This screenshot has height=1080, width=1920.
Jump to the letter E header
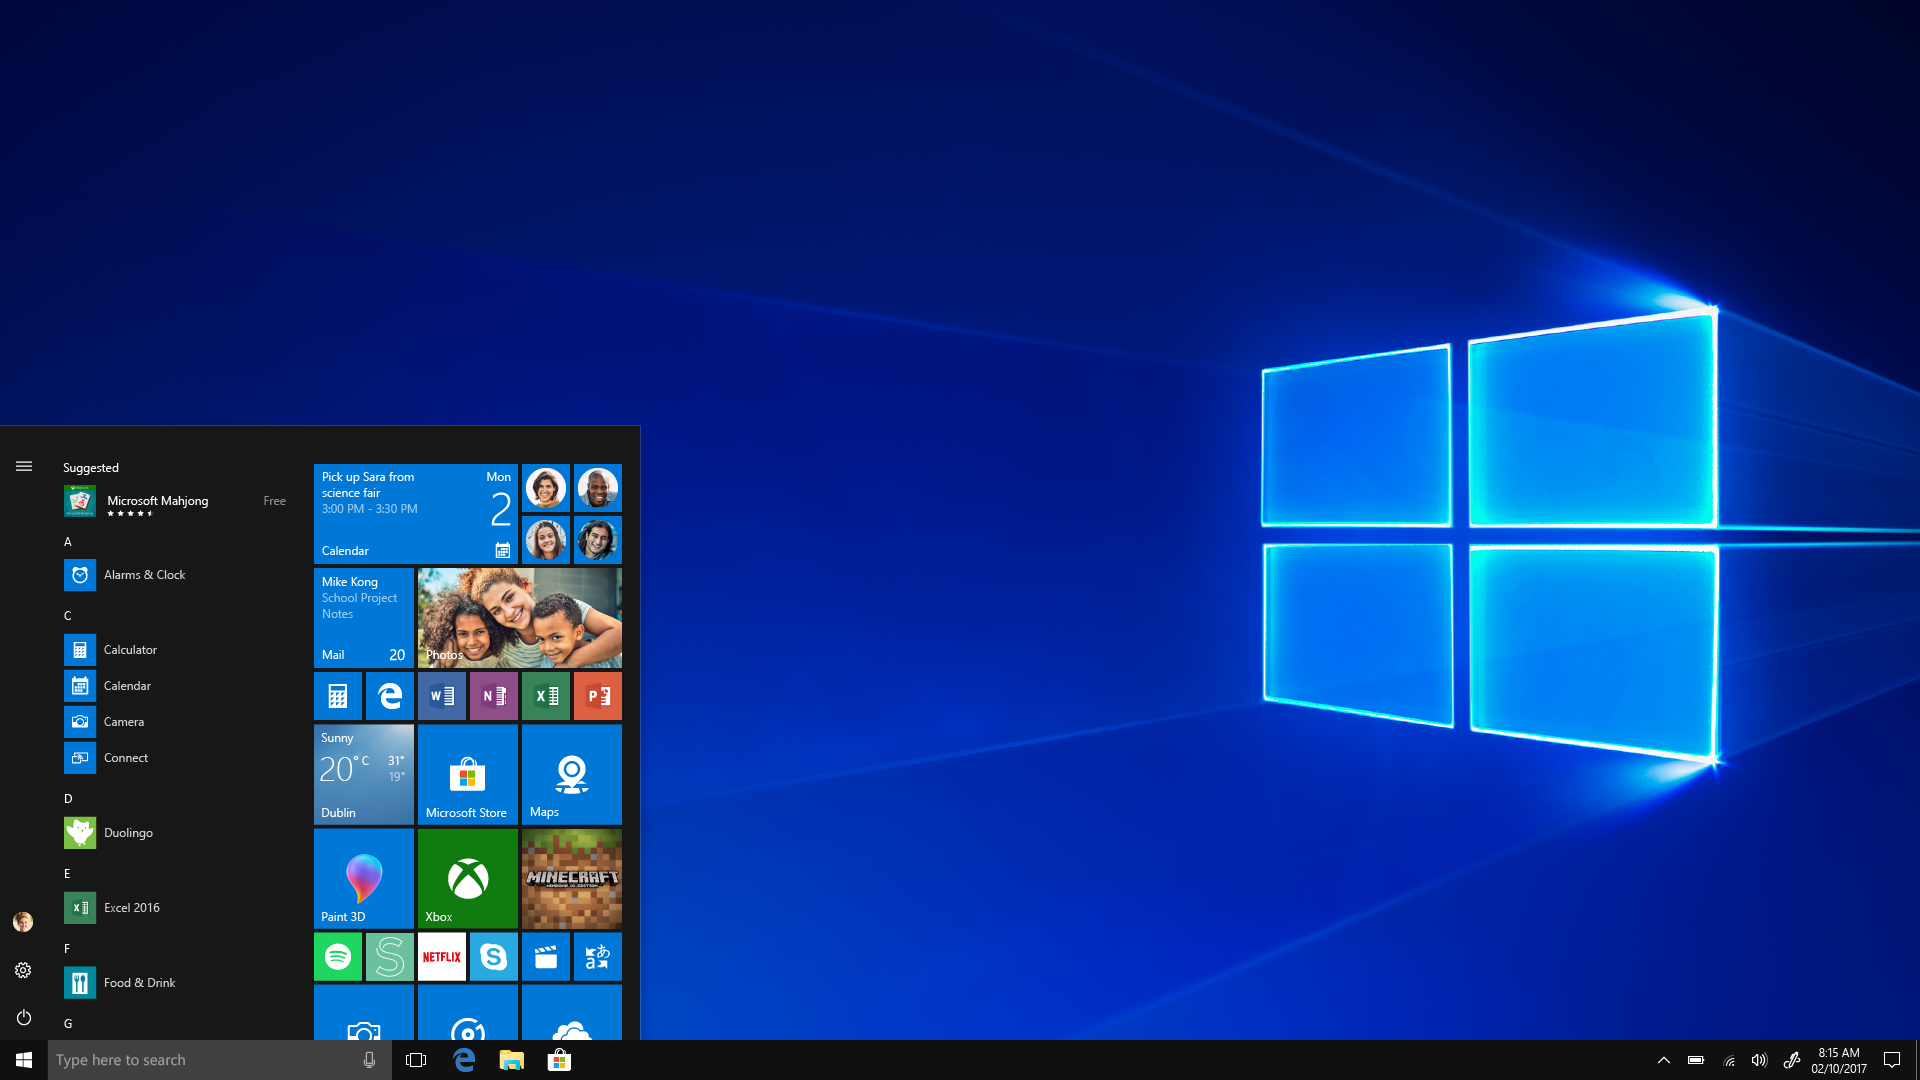click(x=68, y=873)
